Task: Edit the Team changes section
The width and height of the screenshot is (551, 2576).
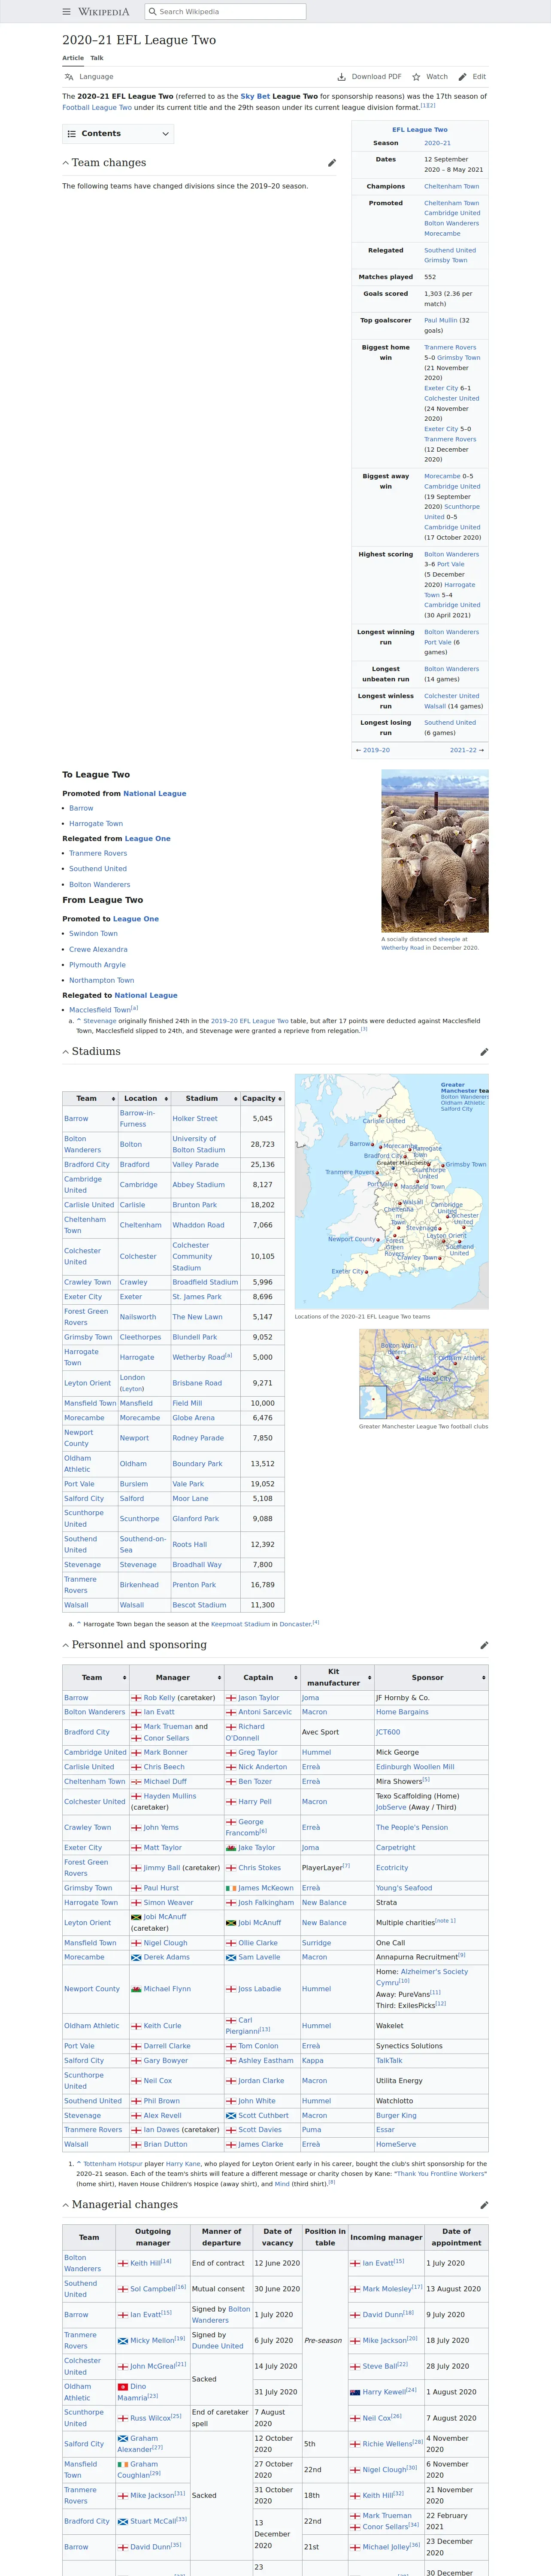Action: [x=332, y=163]
